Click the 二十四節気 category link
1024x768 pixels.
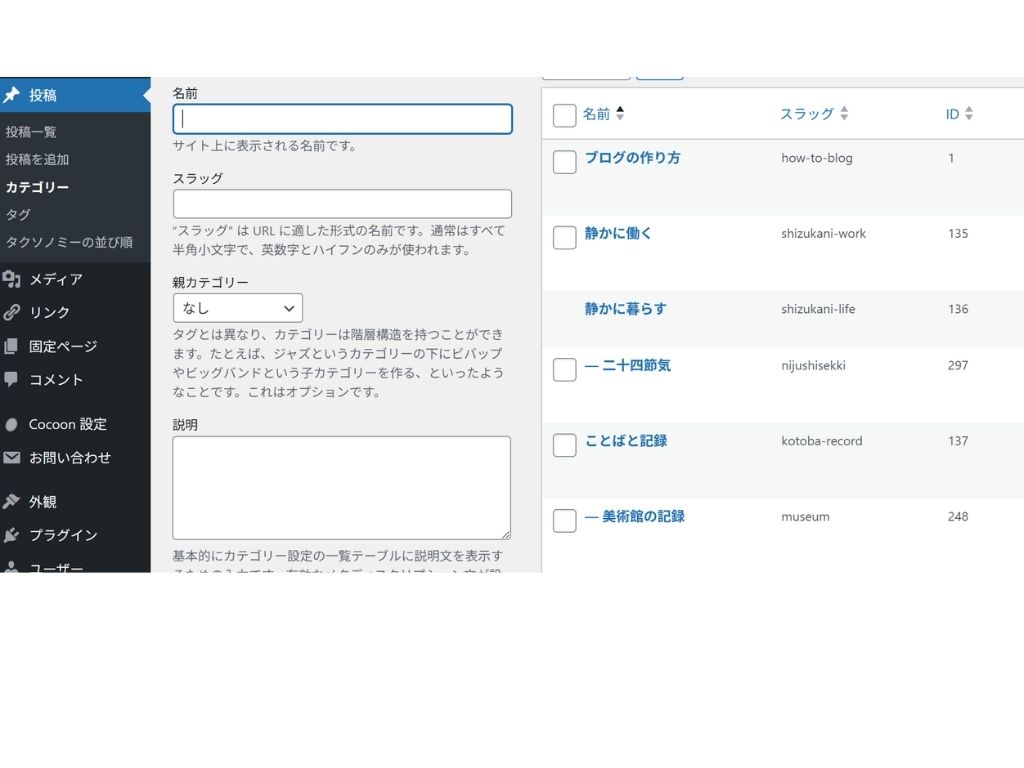click(x=640, y=365)
